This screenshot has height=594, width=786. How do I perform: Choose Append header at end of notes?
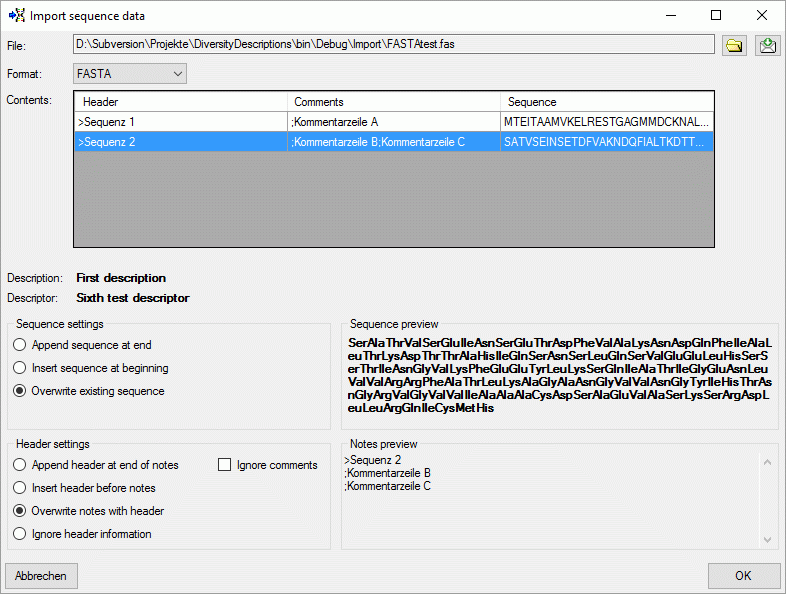pos(96,465)
